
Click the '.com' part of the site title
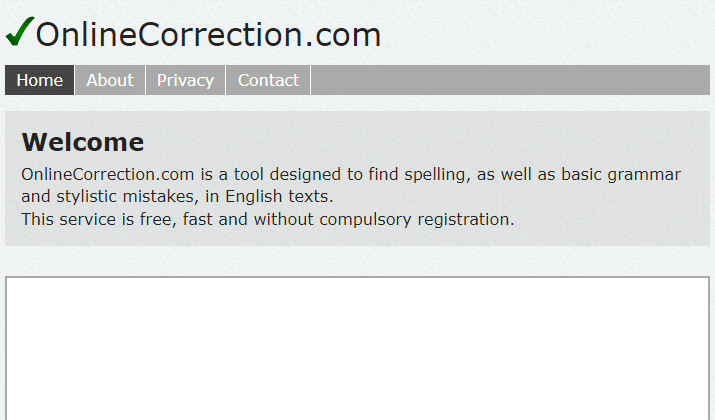pos(342,36)
